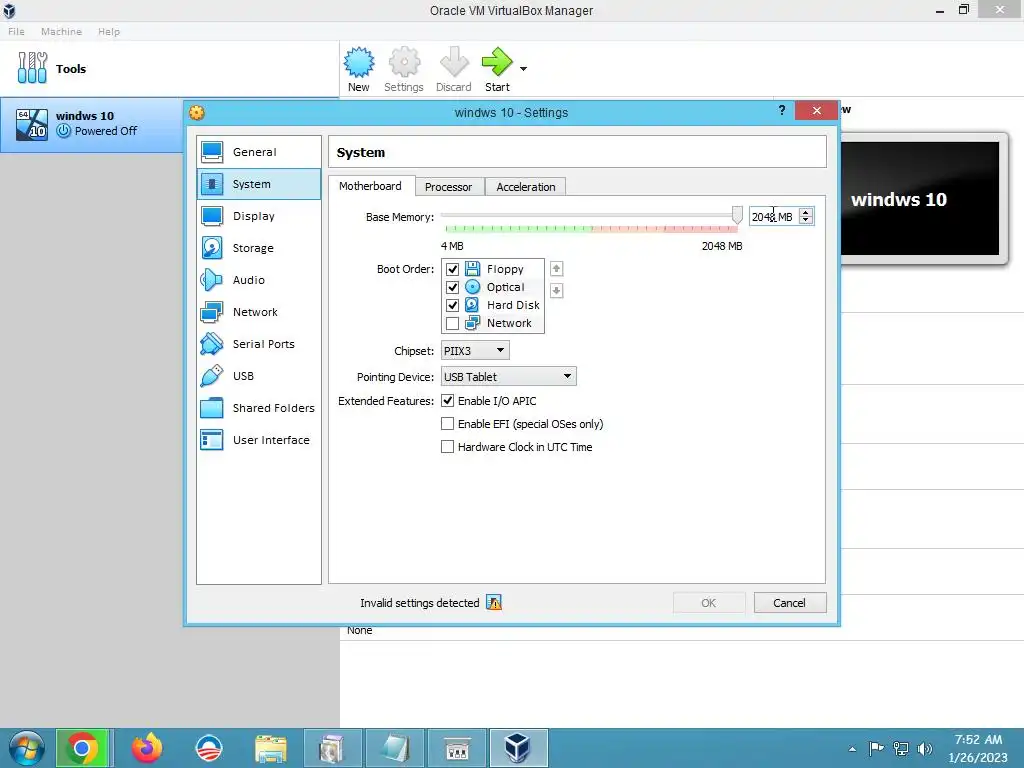Click the help question mark button

pyautogui.click(x=782, y=110)
